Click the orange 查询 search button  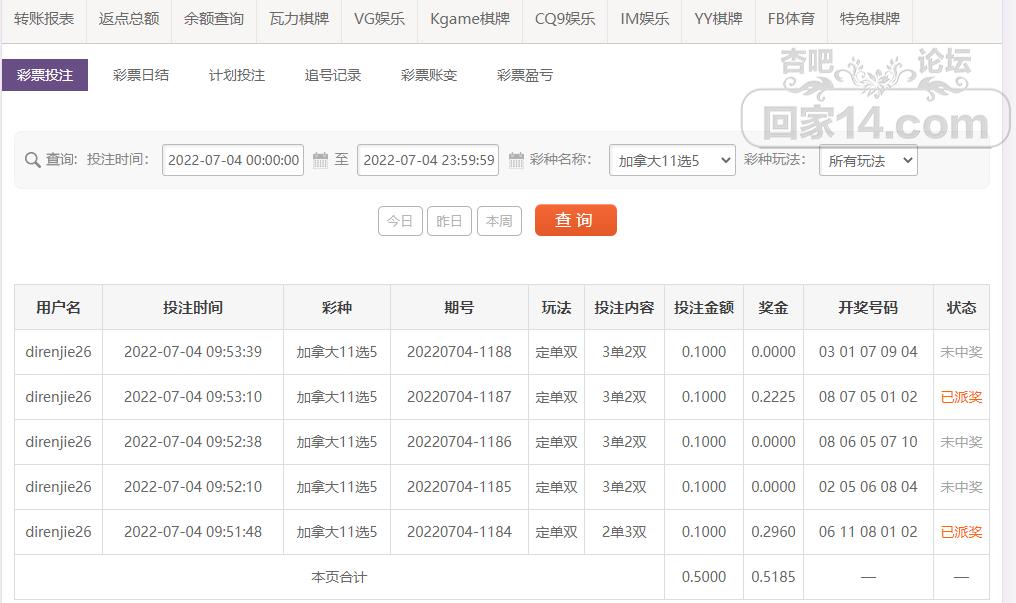pos(575,221)
